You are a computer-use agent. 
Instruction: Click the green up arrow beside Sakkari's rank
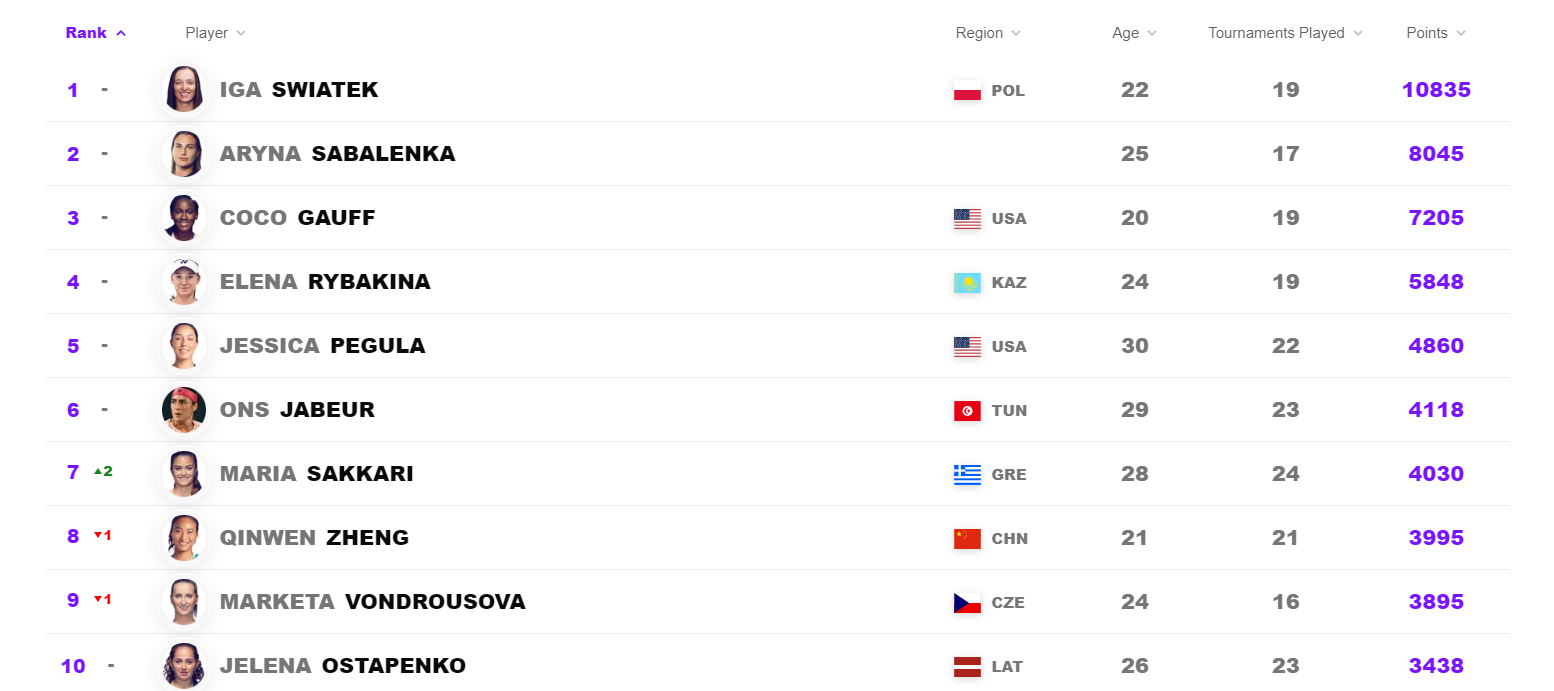(98, 472)
